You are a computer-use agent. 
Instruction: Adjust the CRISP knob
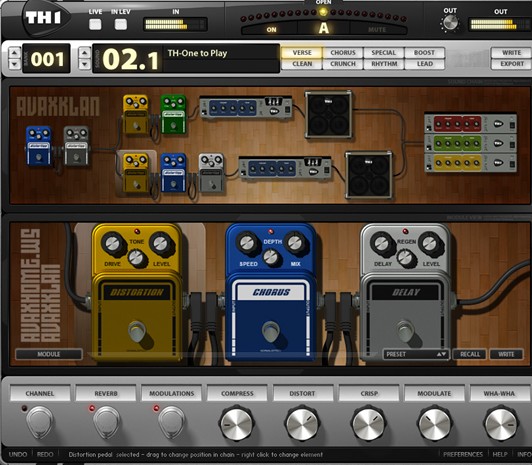368,424
